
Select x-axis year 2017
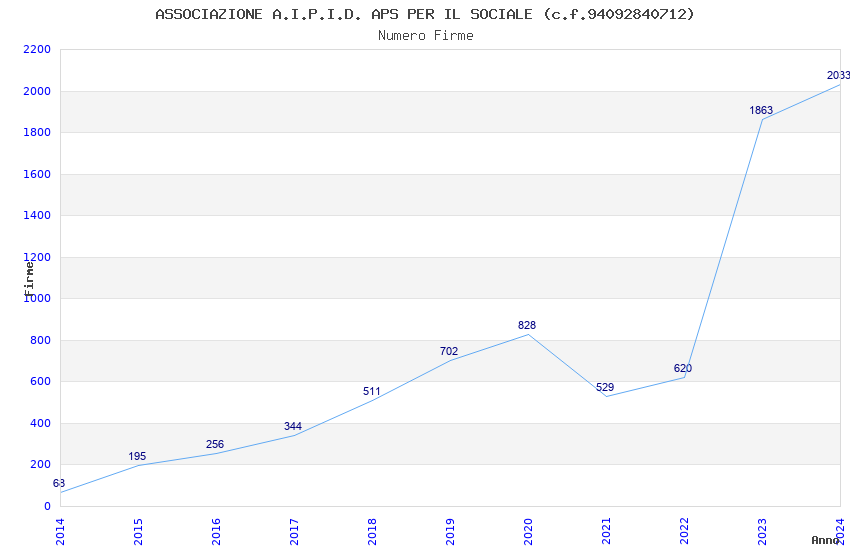pyautogui.click(x=294, y=532)
